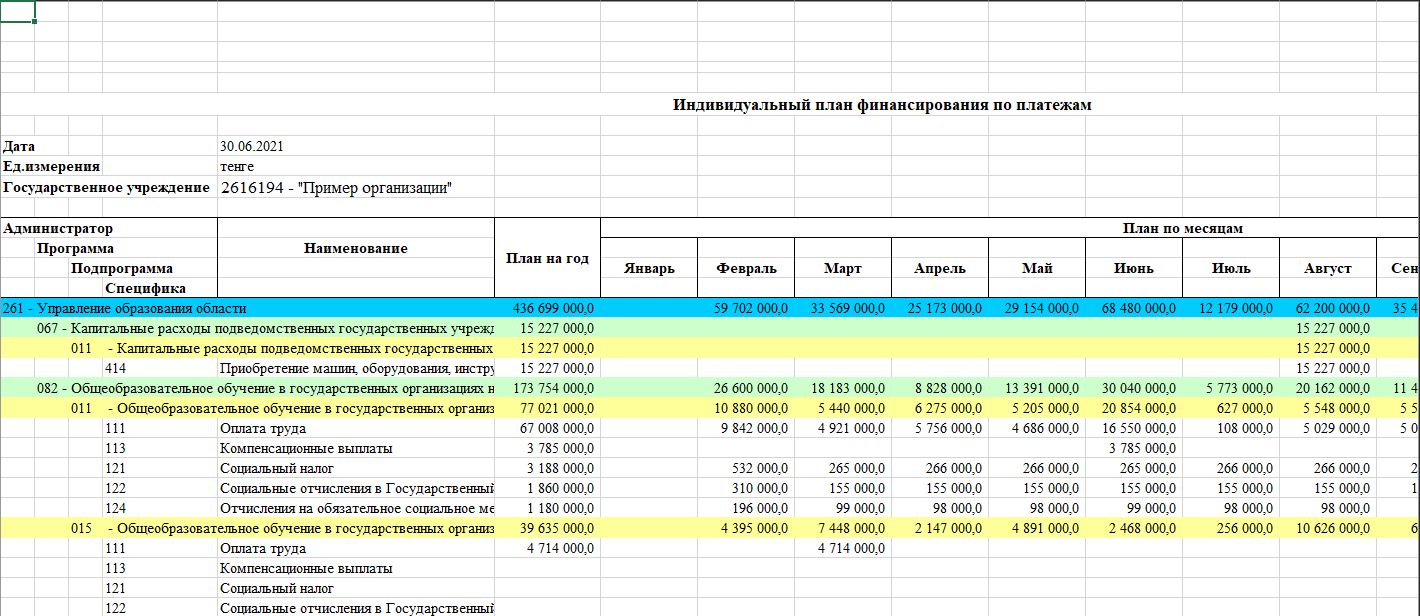Click the '082 - Общеобразовательное обучение' program row
The image size is (1420, 616).
265,388
